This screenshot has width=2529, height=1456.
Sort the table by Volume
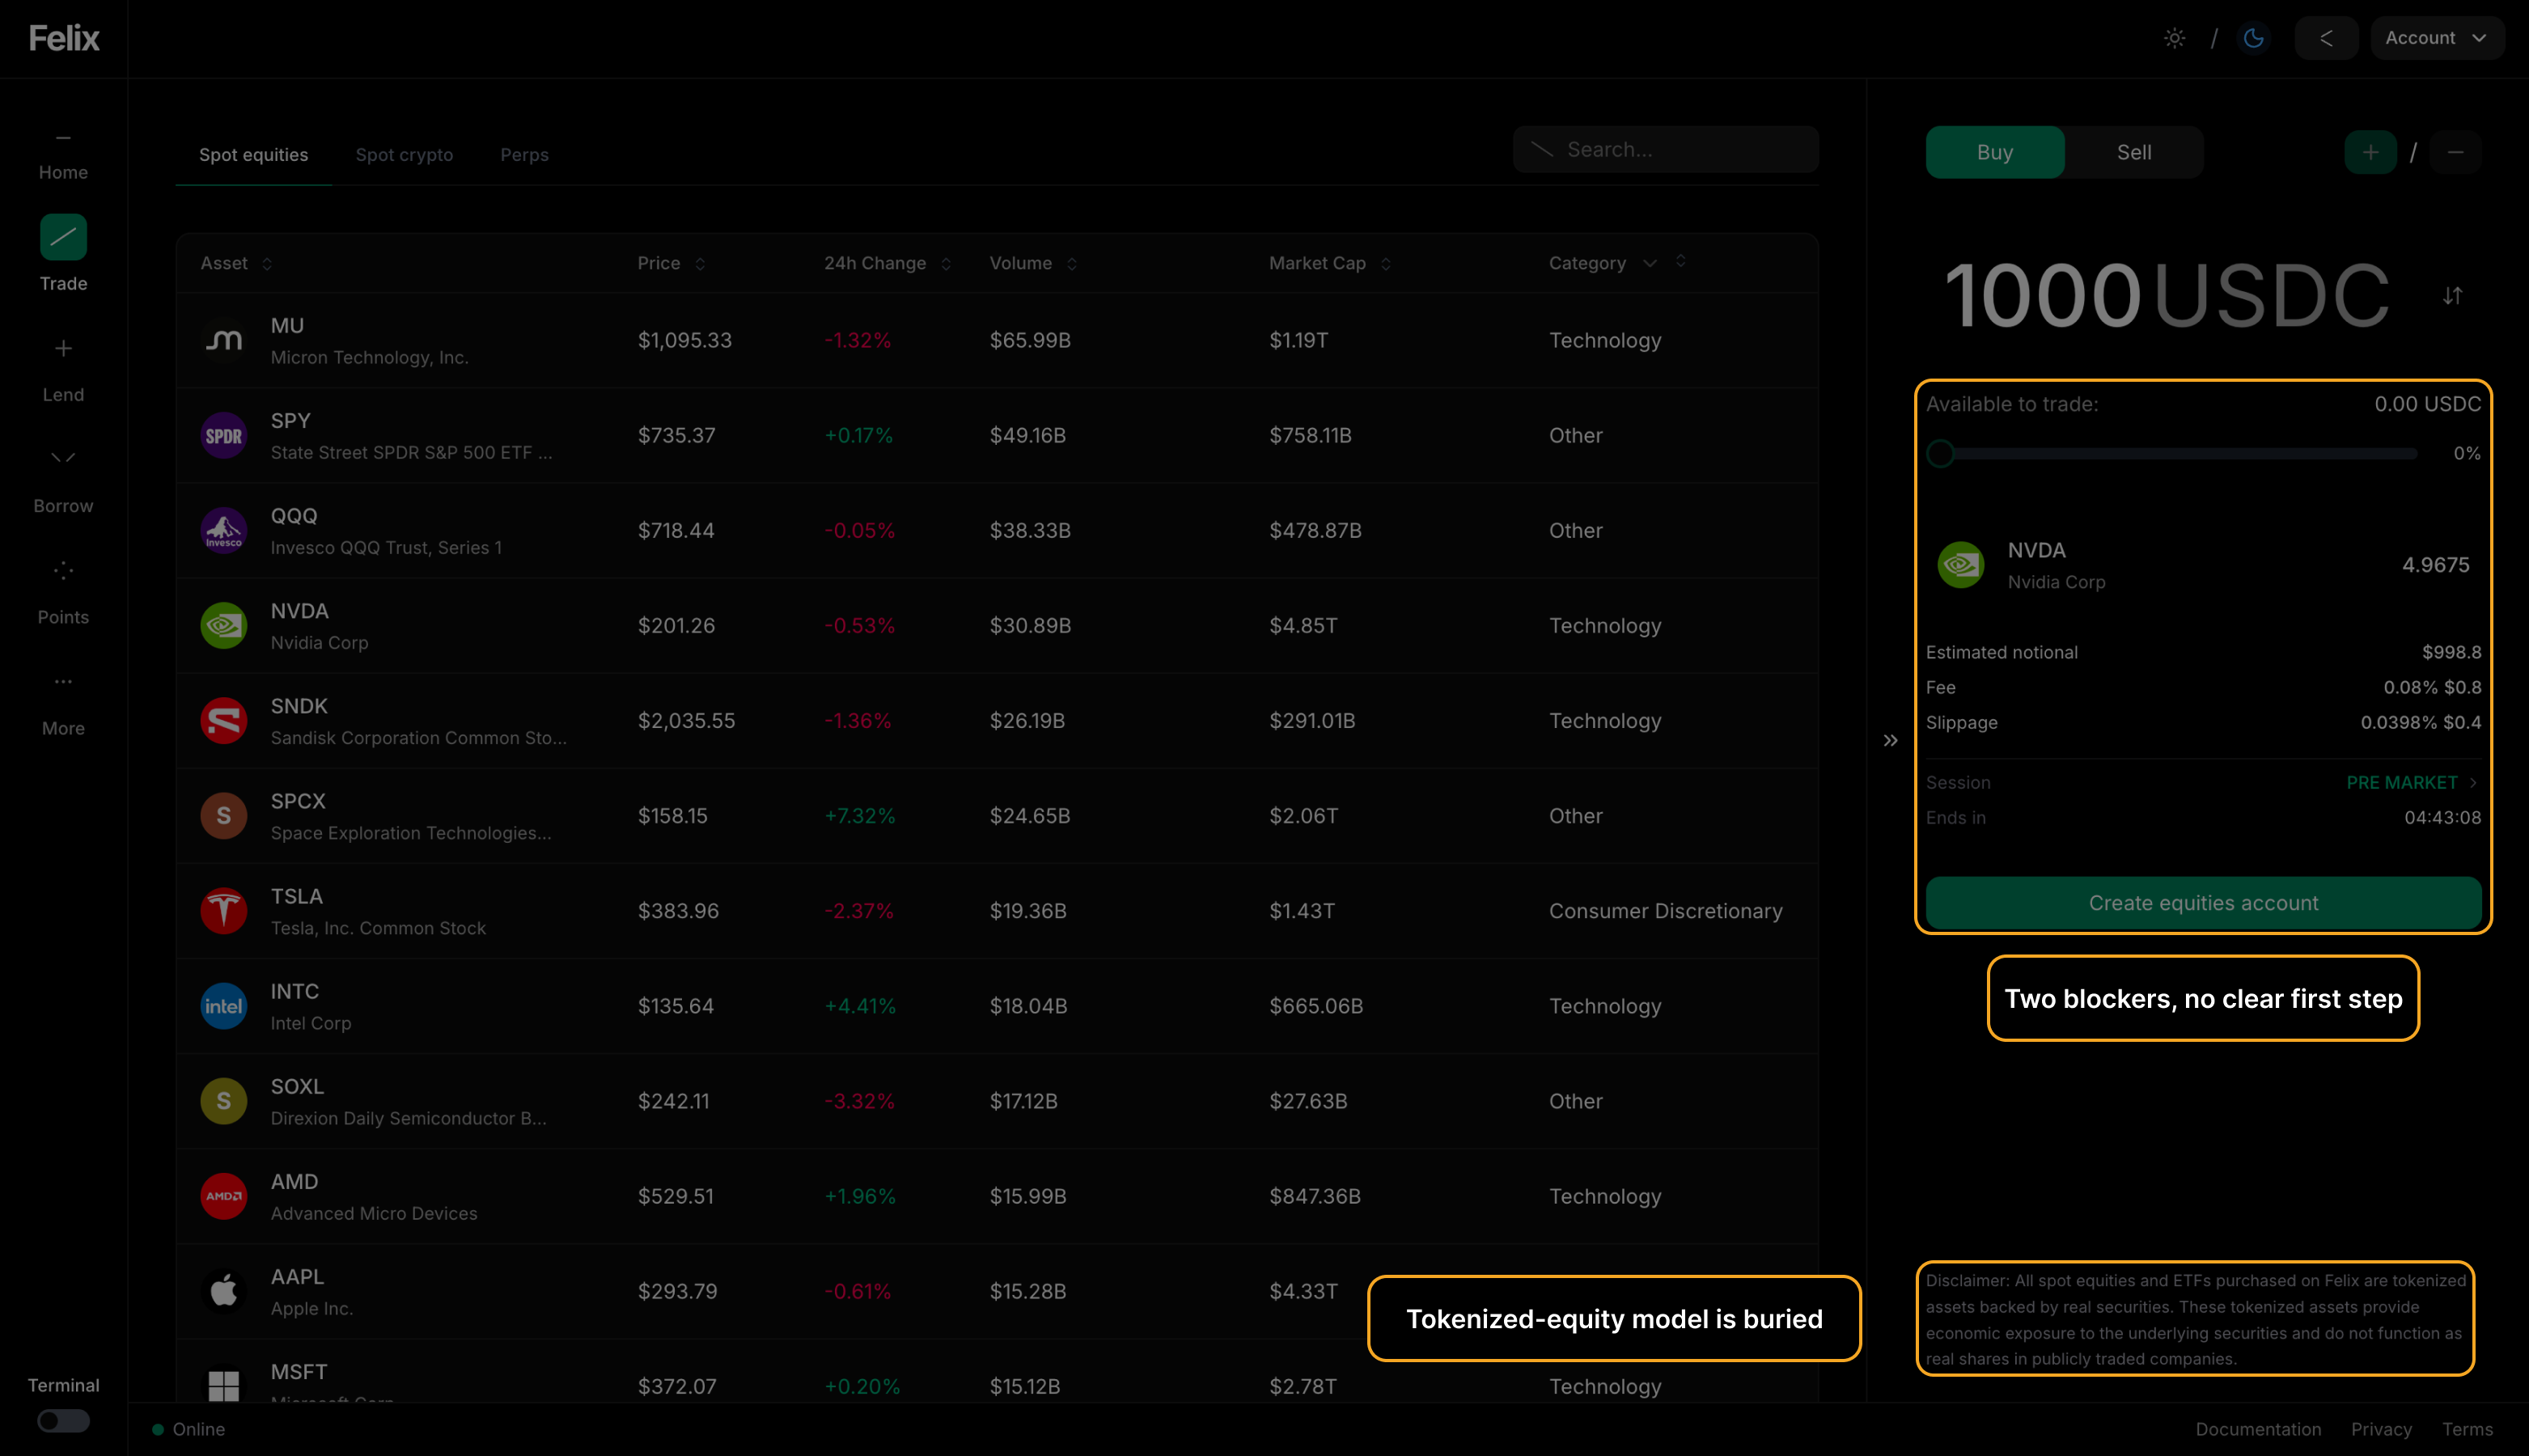[1033, 263]
